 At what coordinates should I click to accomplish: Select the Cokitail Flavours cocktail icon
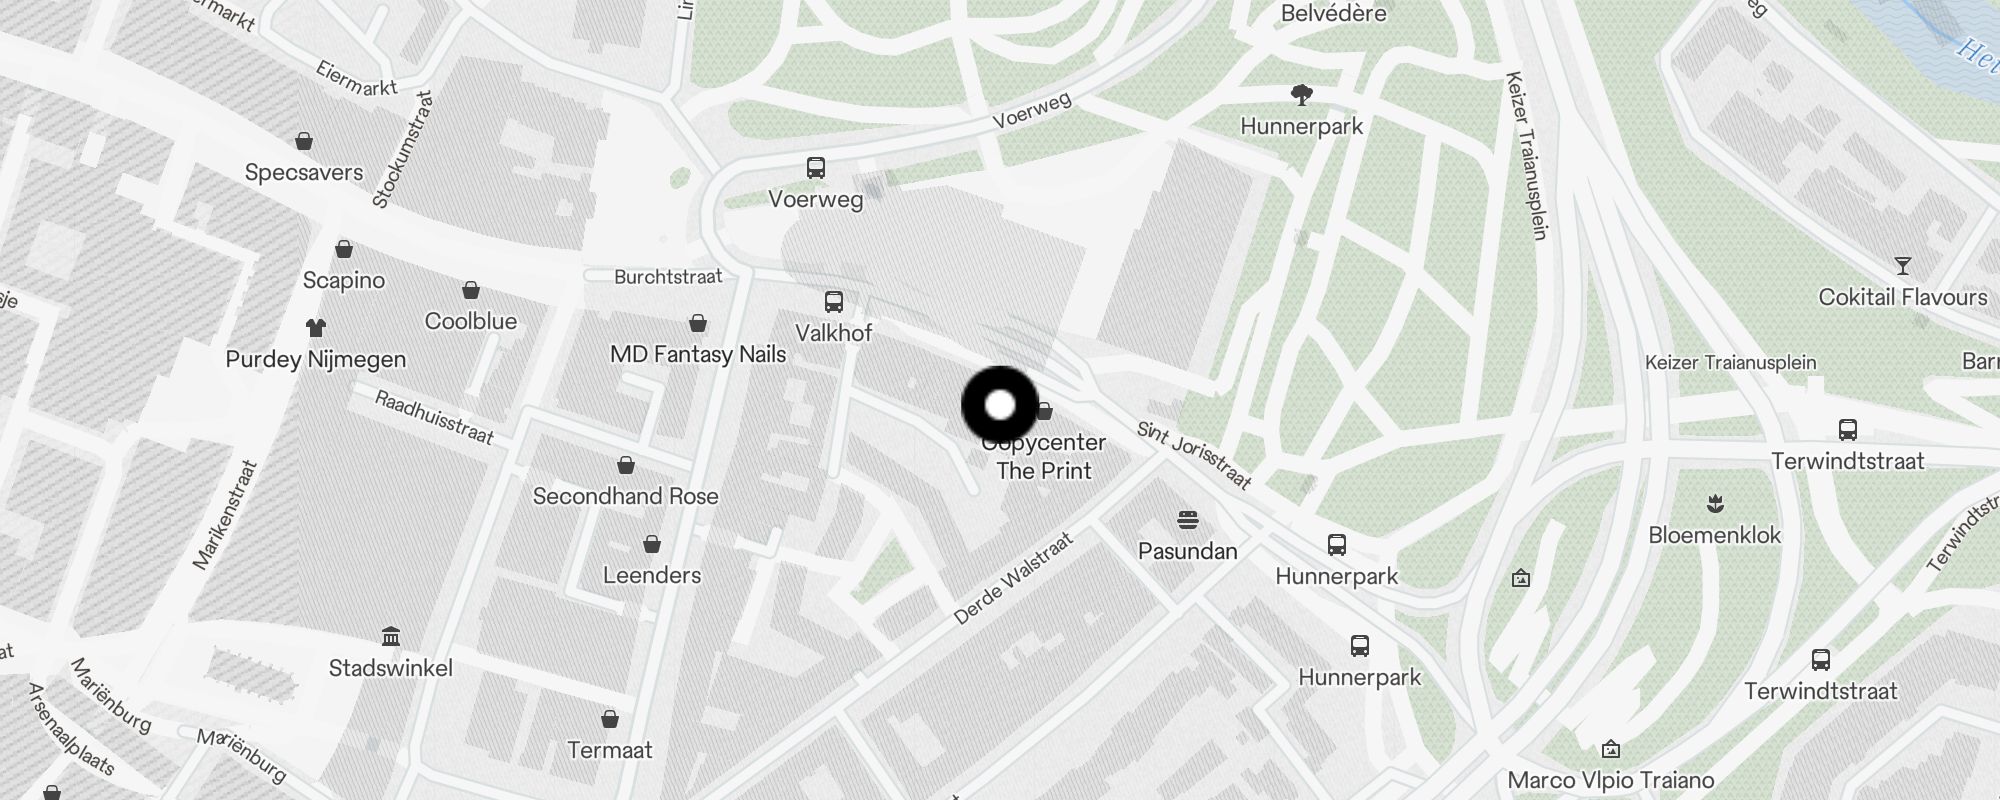(x=1902, y=266)
